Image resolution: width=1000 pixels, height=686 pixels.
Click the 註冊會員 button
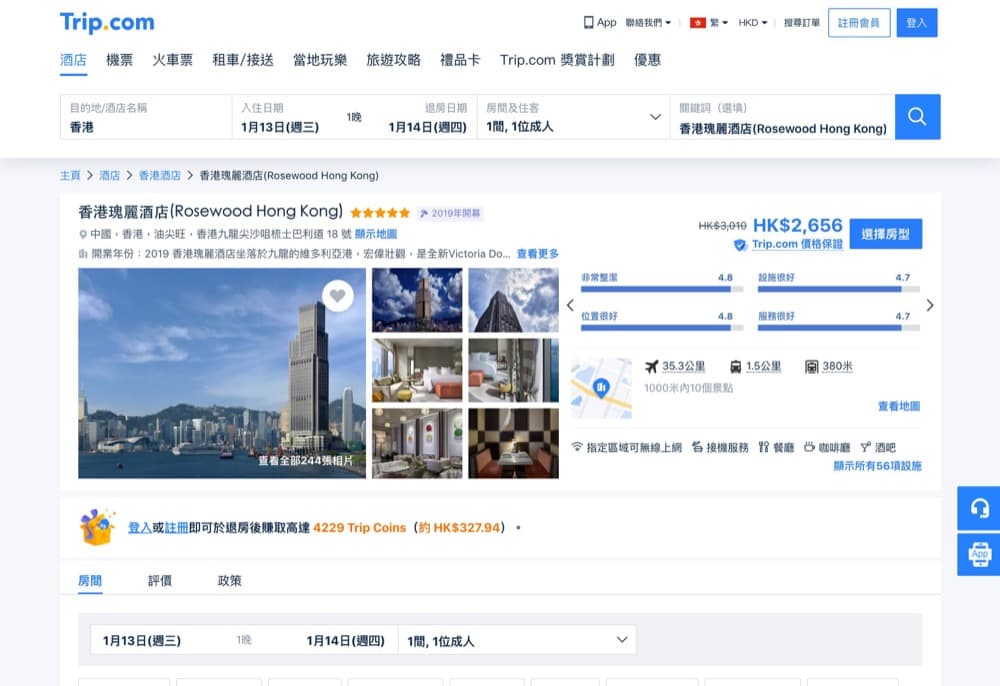[859, 23]
